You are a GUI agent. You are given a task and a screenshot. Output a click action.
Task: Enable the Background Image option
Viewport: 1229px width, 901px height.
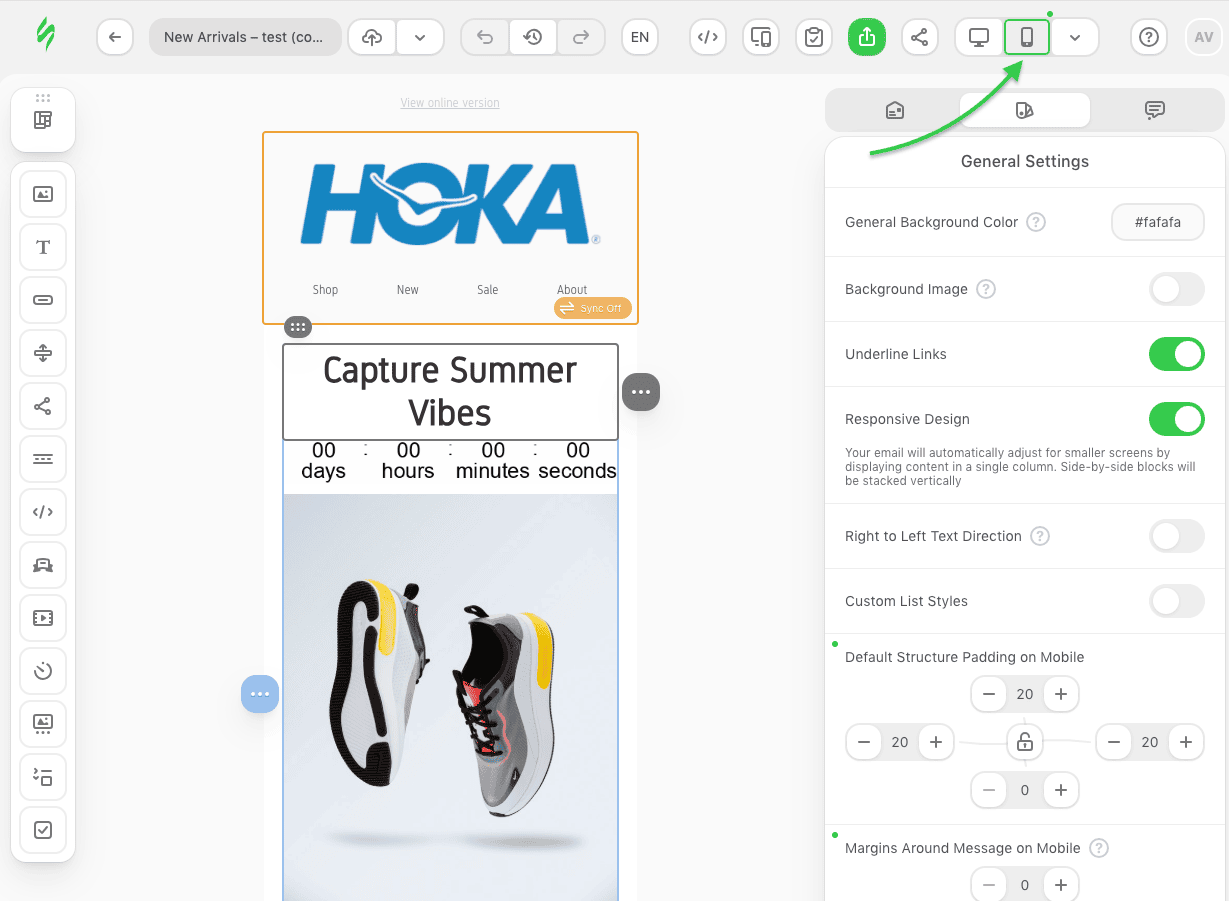click(x=1177, y=289)
